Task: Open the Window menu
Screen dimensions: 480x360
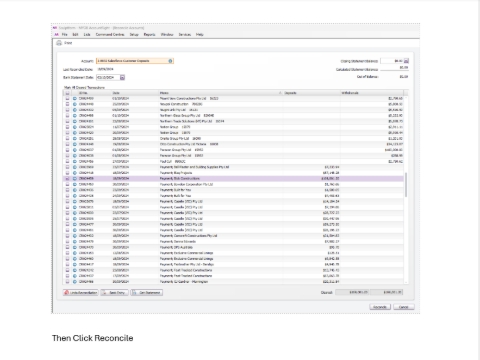Action: coord(167,34)
